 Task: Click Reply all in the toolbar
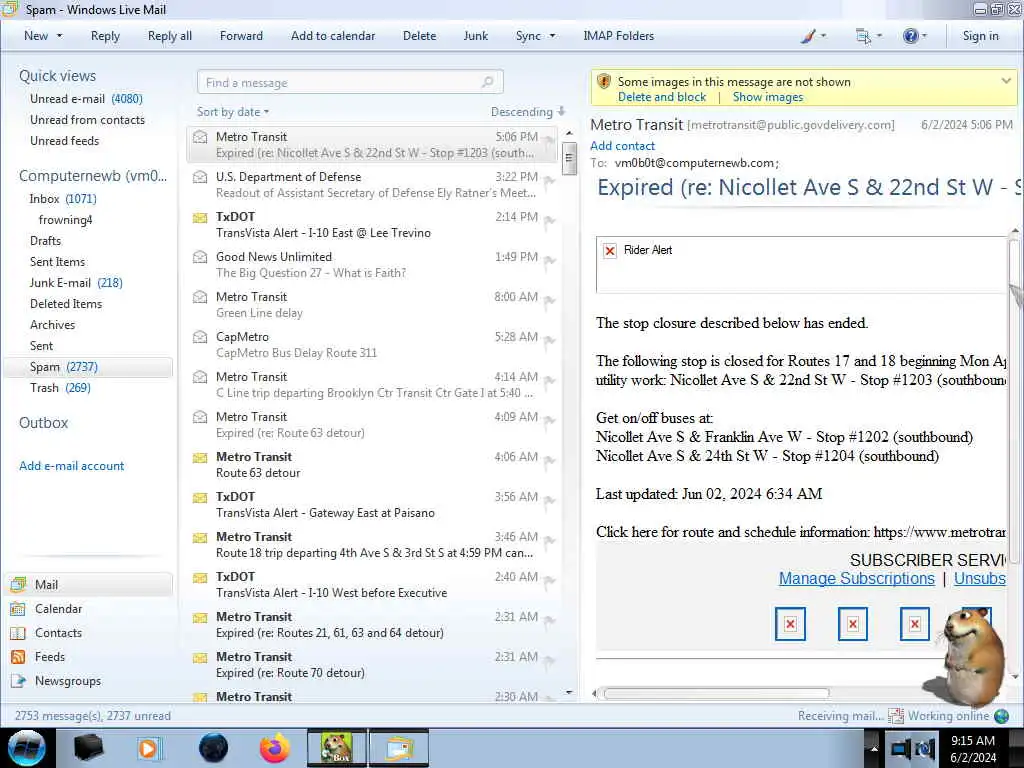point(170,36)
